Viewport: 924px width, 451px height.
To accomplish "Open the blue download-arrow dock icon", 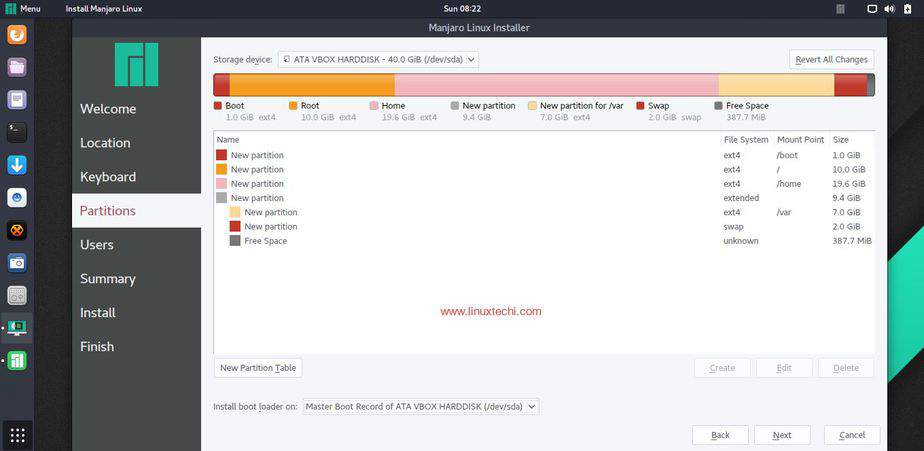I will [x=16, y=165].
